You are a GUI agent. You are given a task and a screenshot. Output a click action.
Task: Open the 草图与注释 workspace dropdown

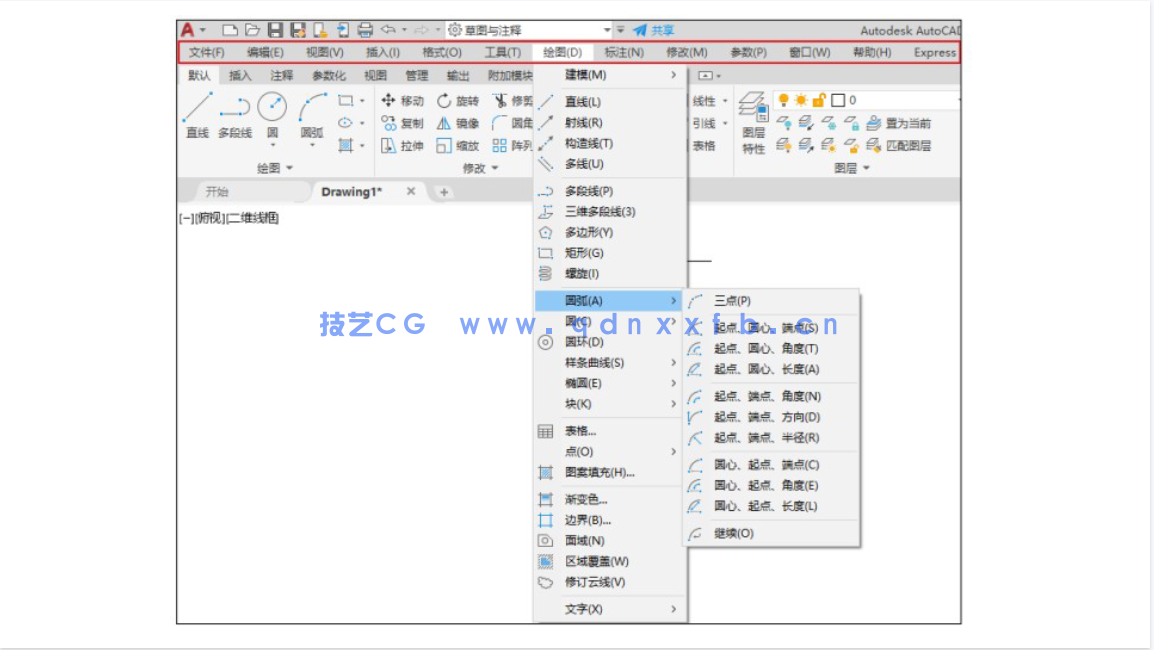click(x=607, y=30)
